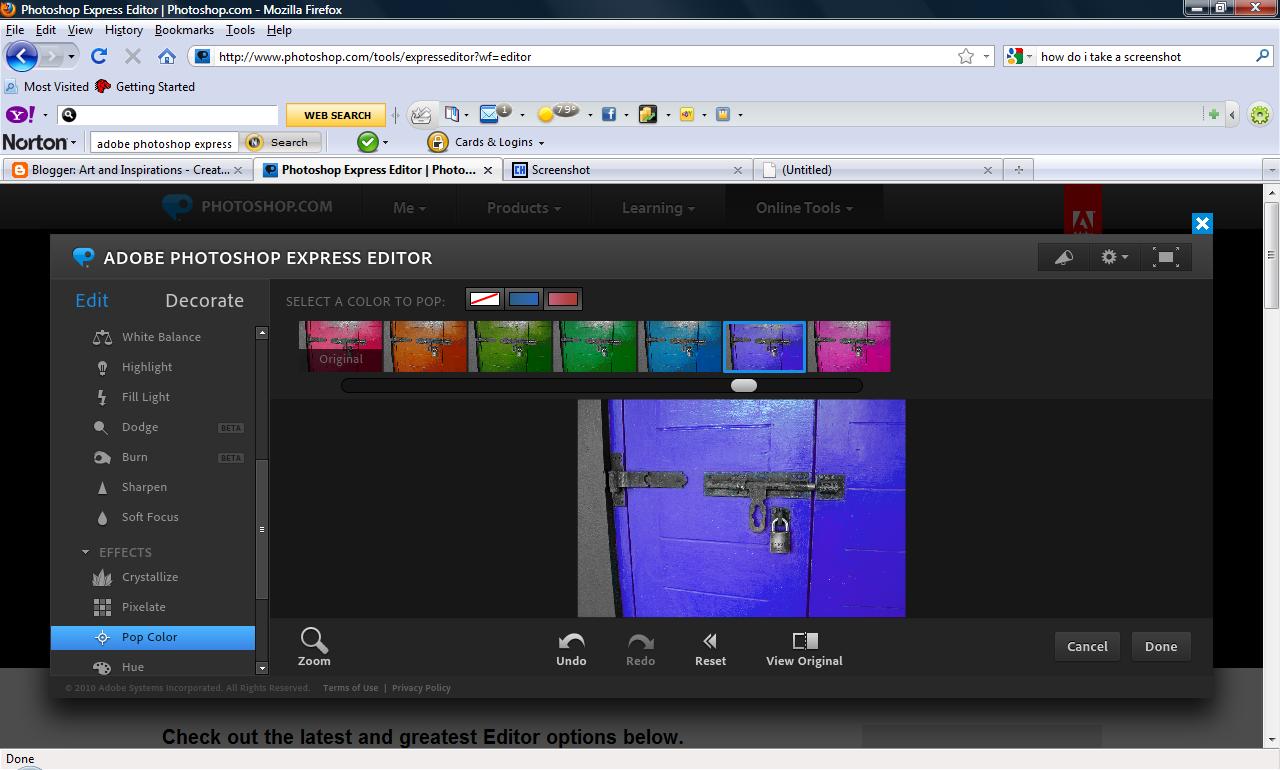Open the Me navigation dropdown
Viewport: 1280px width, 770px height.
(409, 208)
